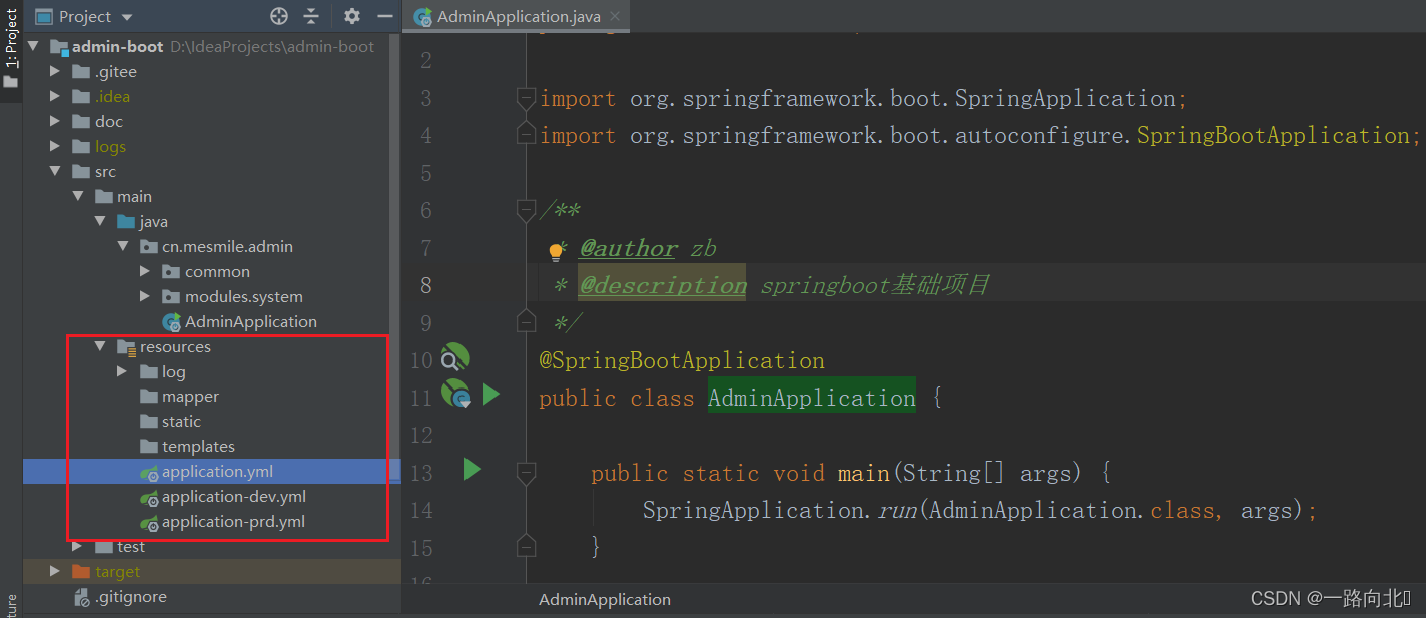
Task: Click the .gitee folder icon
Action: 81,72
